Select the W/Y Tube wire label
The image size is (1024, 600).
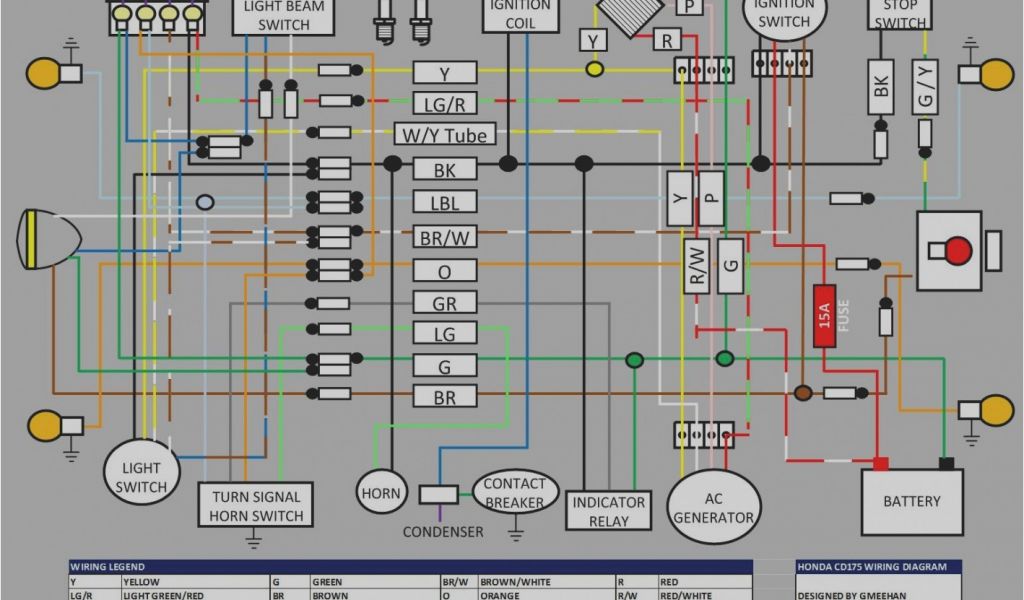point(445,135)
